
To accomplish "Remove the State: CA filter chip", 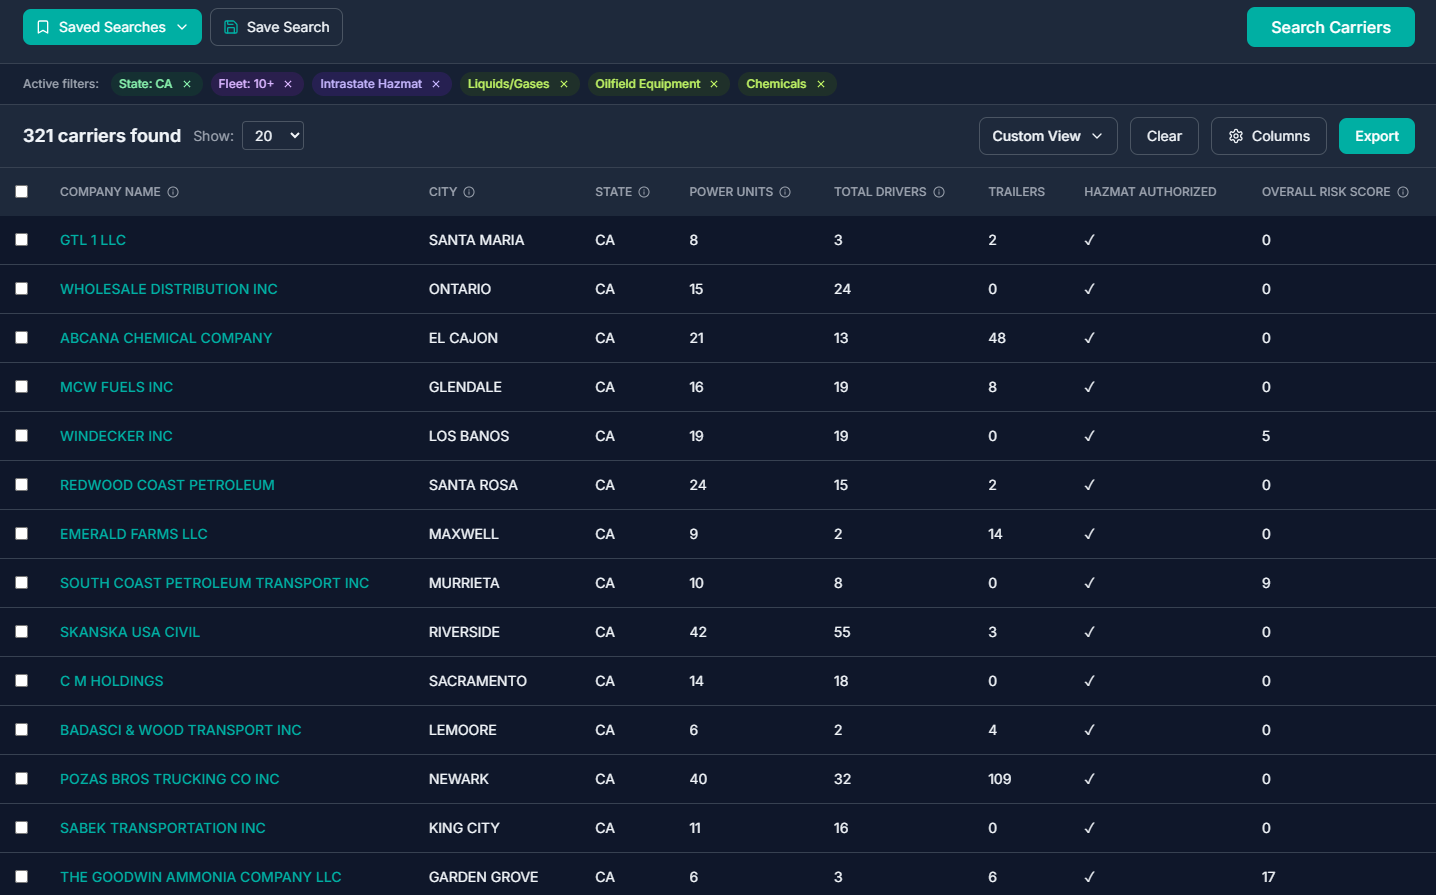I will pos(187,84).
